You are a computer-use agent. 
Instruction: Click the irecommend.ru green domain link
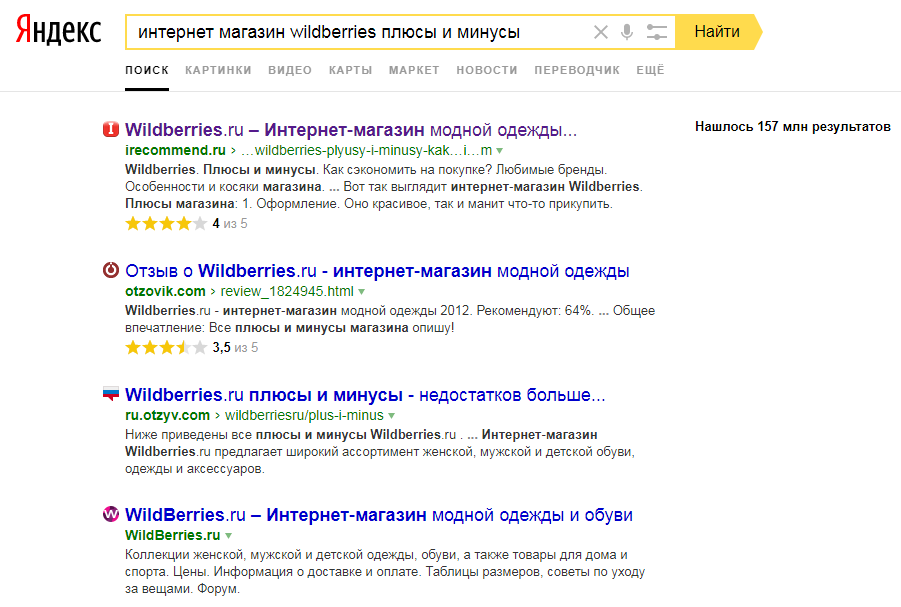click(175, 151)
